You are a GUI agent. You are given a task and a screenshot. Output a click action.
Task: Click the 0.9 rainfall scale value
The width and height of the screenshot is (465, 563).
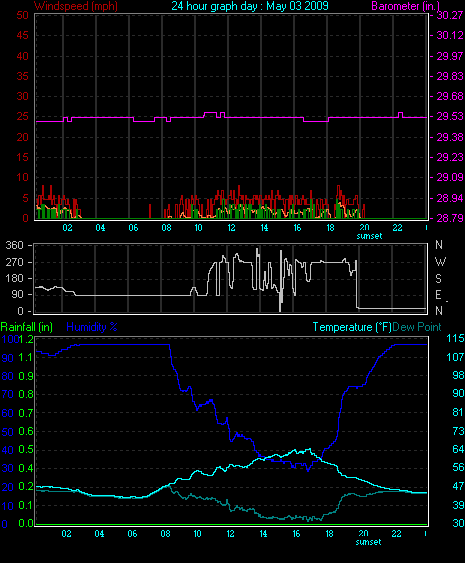[x=26, y=376]
